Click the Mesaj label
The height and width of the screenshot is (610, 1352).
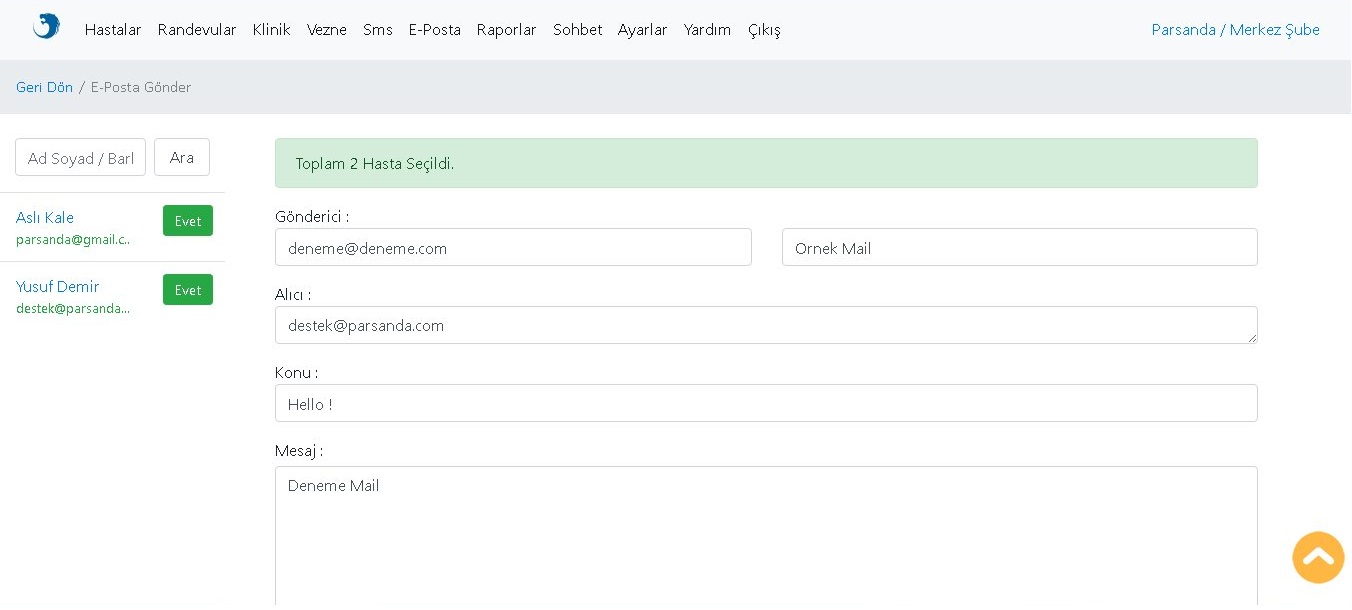coord(299,450)
